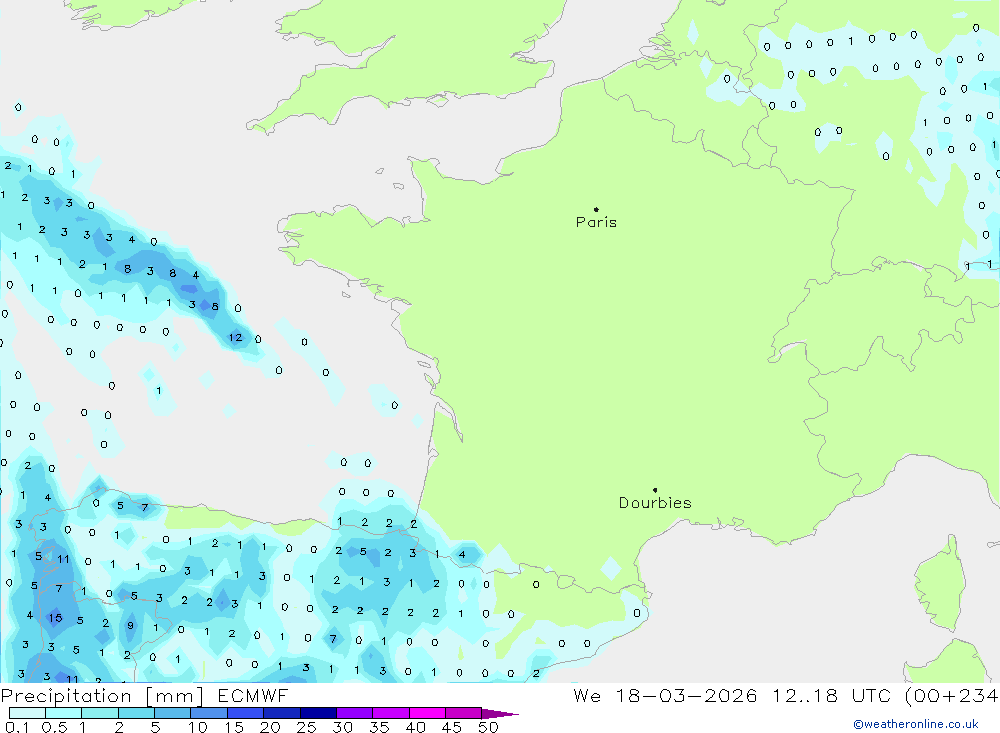This screenshot has height=733, width=1000.
Task: Click the '45' legend scale label
Action: pyautogui.click(x=452, y=727)
